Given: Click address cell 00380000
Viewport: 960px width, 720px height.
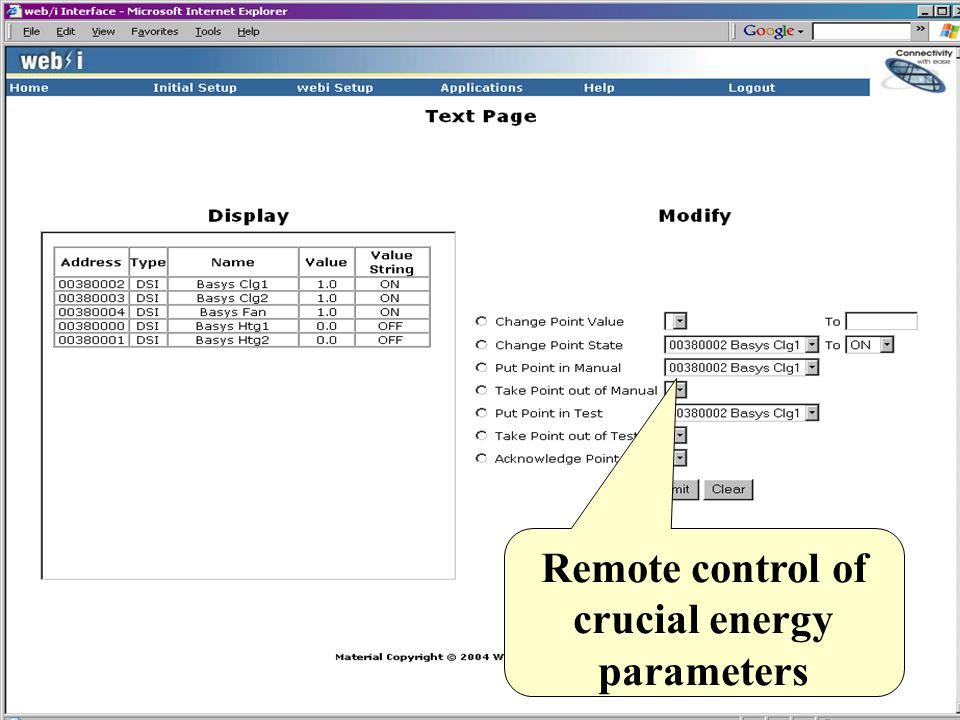Looking at the screenshot, I should click(x=91, y=326).
